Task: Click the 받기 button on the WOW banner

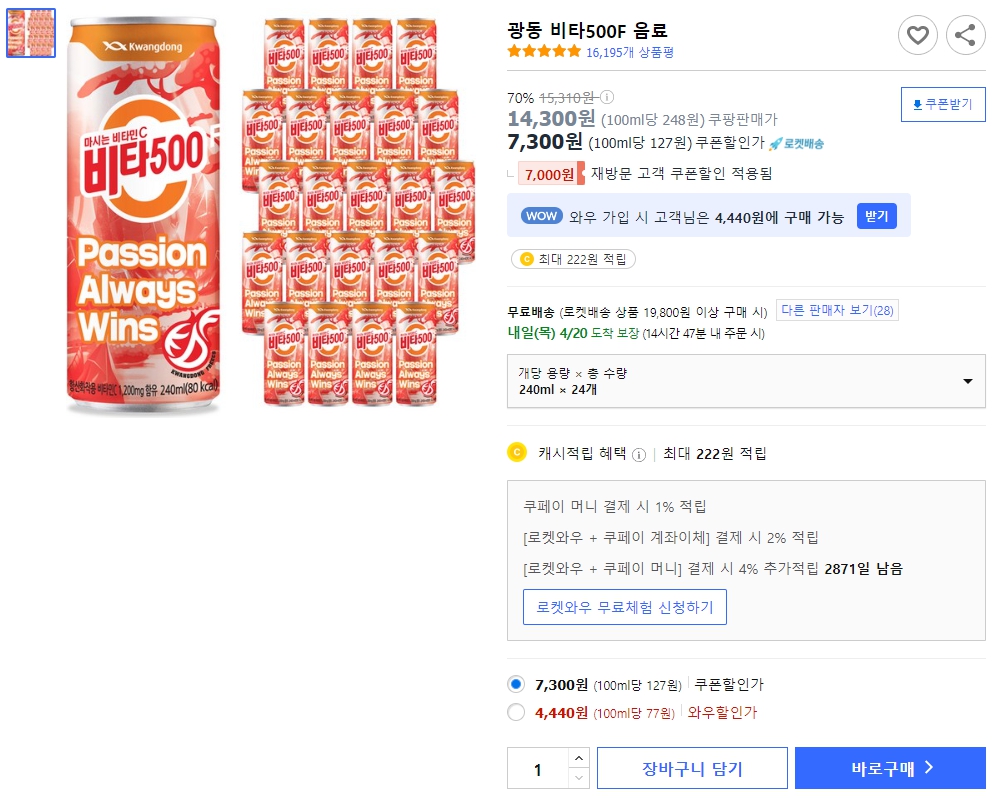Action: [877, 217]
